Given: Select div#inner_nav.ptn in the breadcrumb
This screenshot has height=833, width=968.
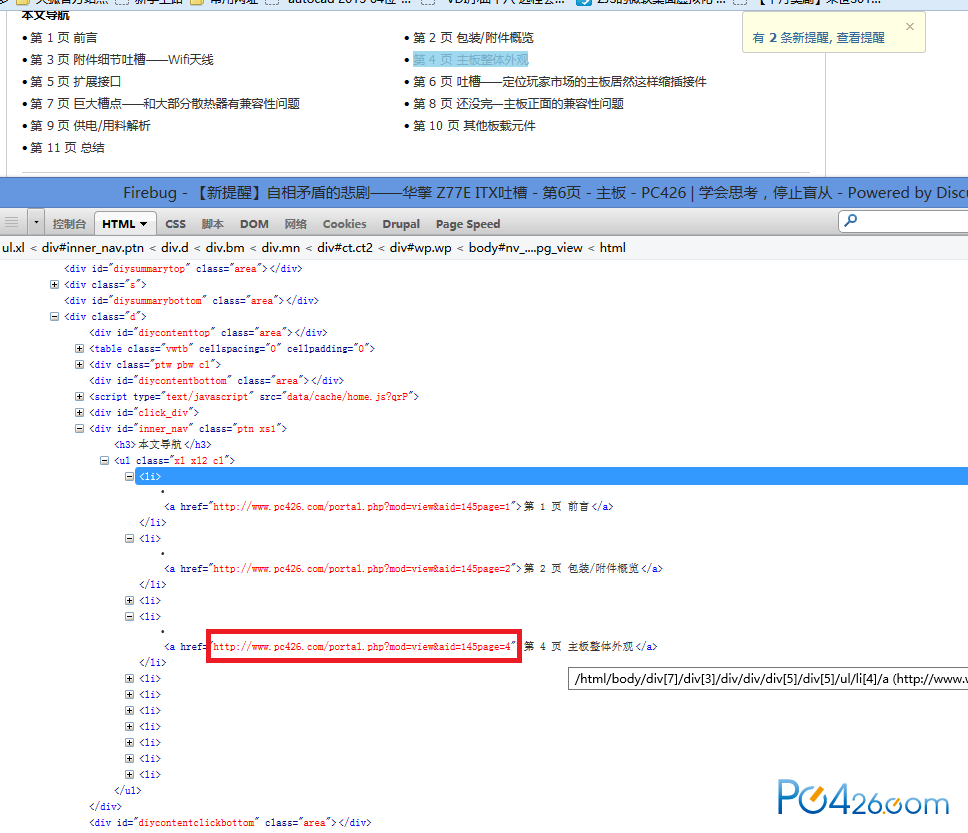Looking at the screenshot, I should click(x=93, y=248).
